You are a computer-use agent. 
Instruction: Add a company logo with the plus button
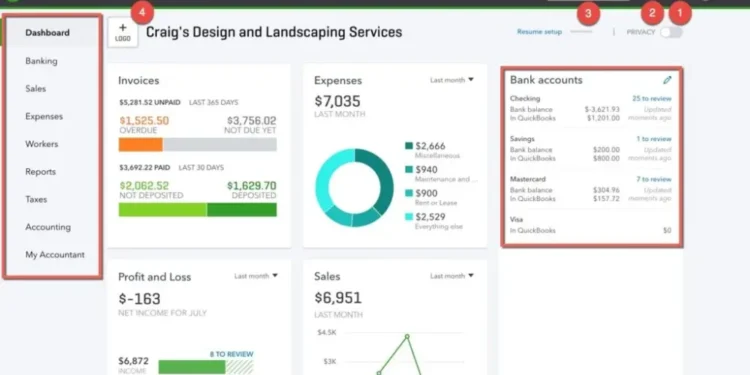coord(123,33)
